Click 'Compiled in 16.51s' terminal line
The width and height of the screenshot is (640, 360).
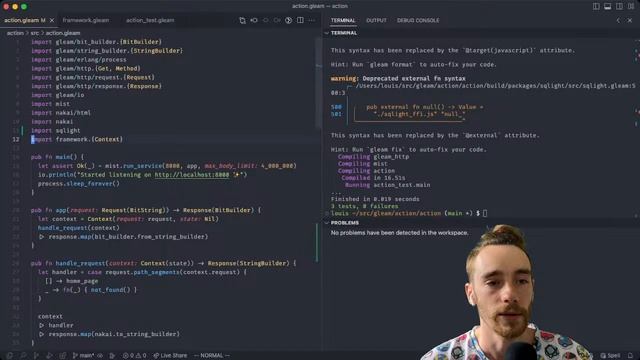pos(373,178)
